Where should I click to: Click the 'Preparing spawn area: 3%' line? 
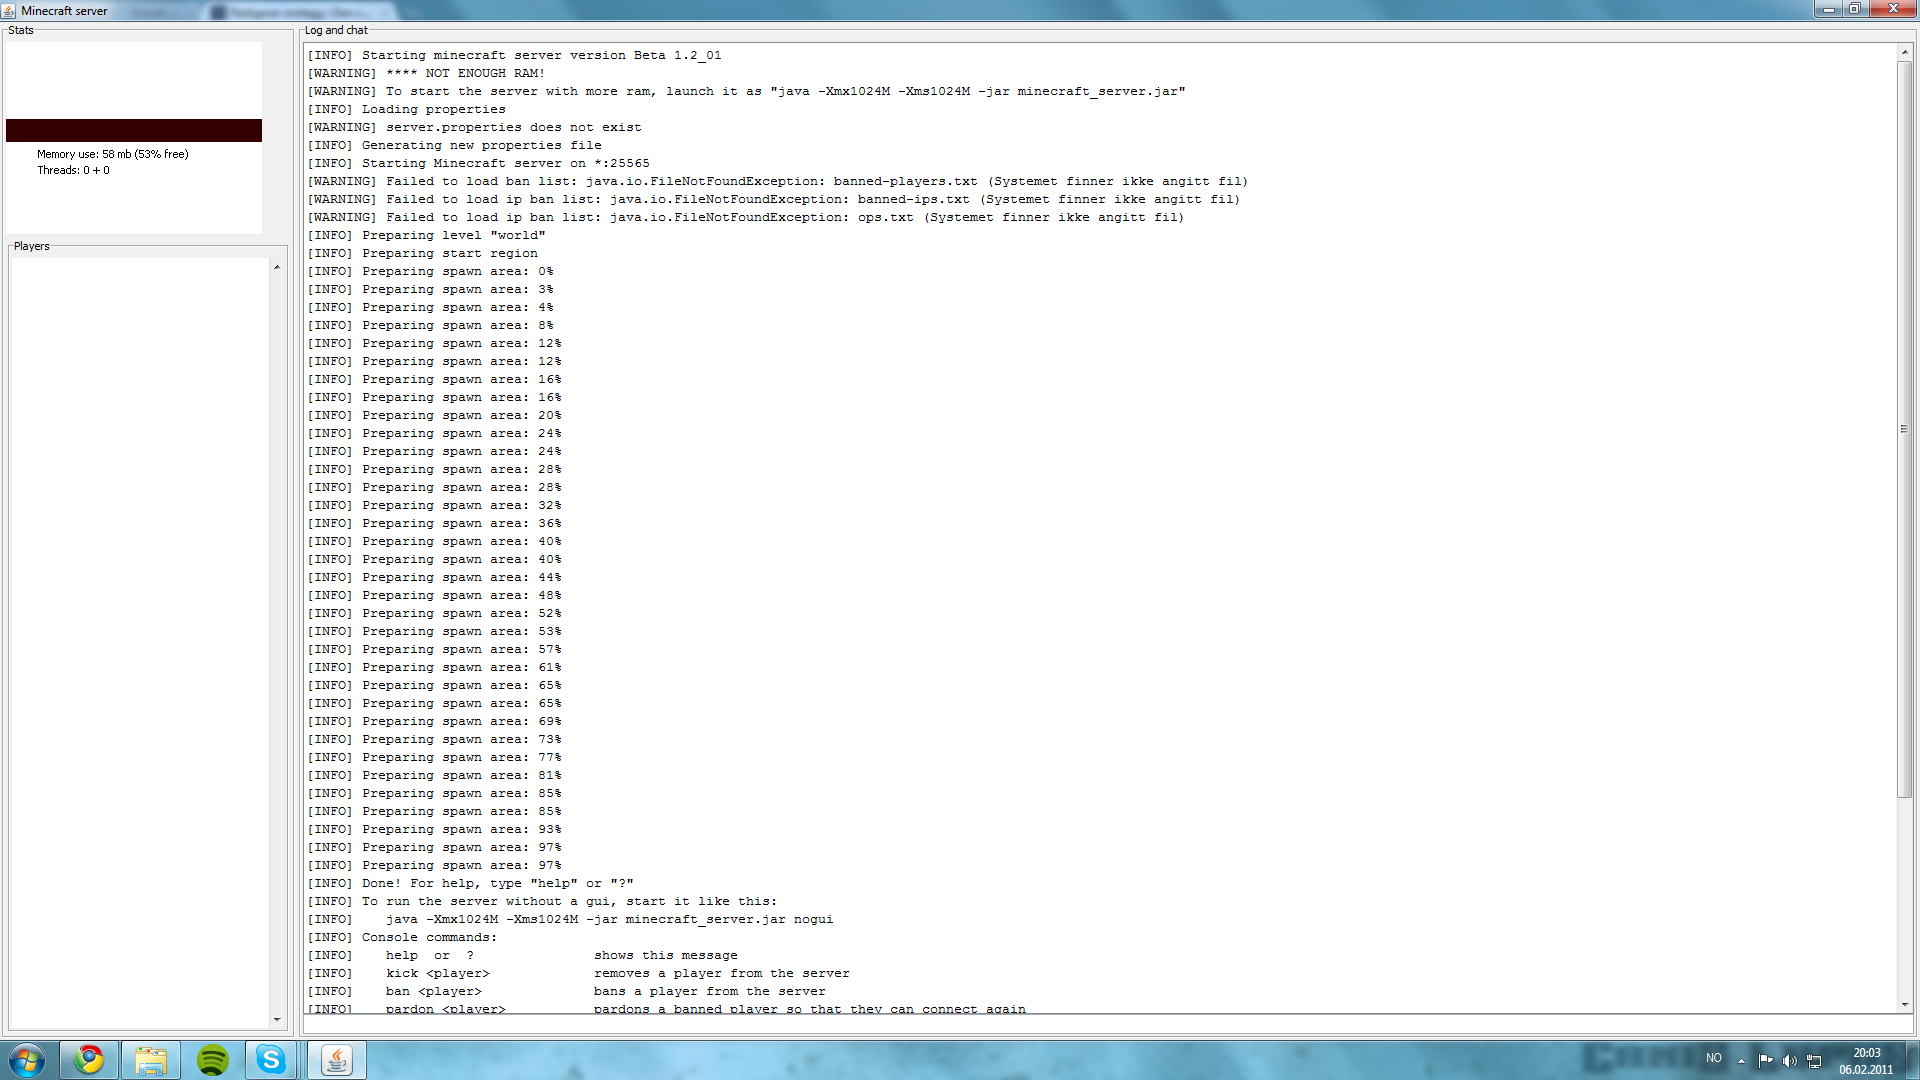pyautogui.click(x=431, y=289)
